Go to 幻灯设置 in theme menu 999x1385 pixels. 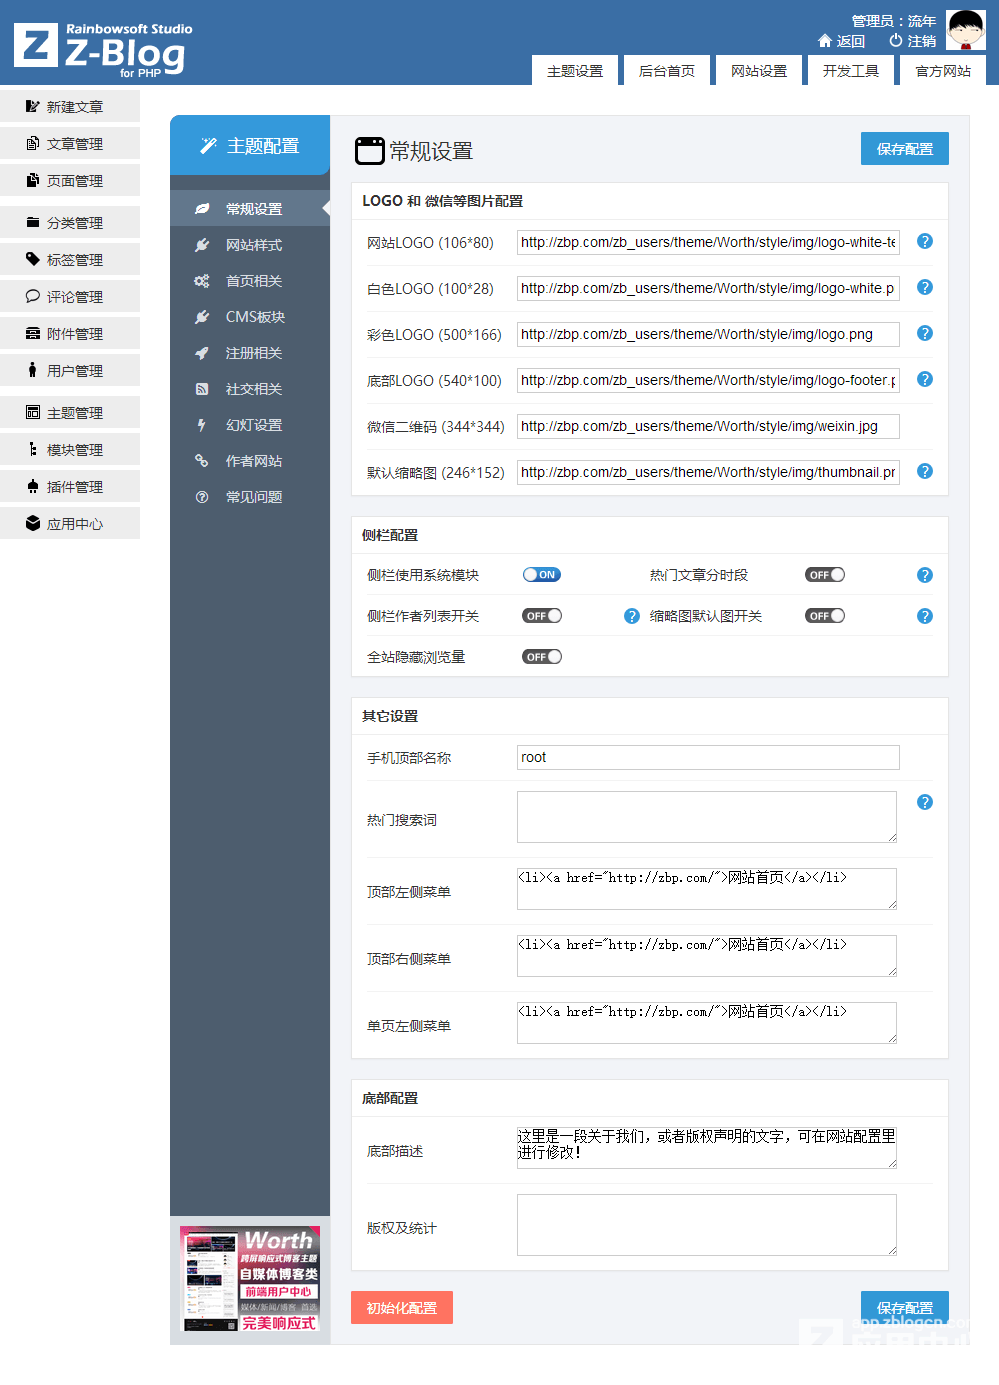pyautogui.click(x=253, y=425)
